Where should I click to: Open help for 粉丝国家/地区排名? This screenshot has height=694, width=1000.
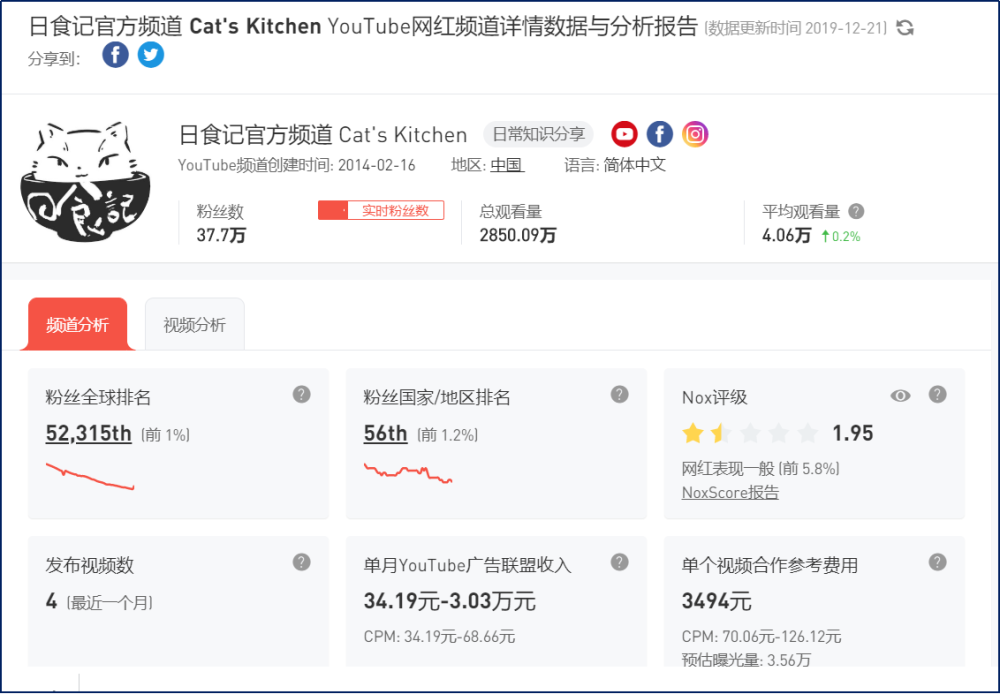click(x=619, y=394)
